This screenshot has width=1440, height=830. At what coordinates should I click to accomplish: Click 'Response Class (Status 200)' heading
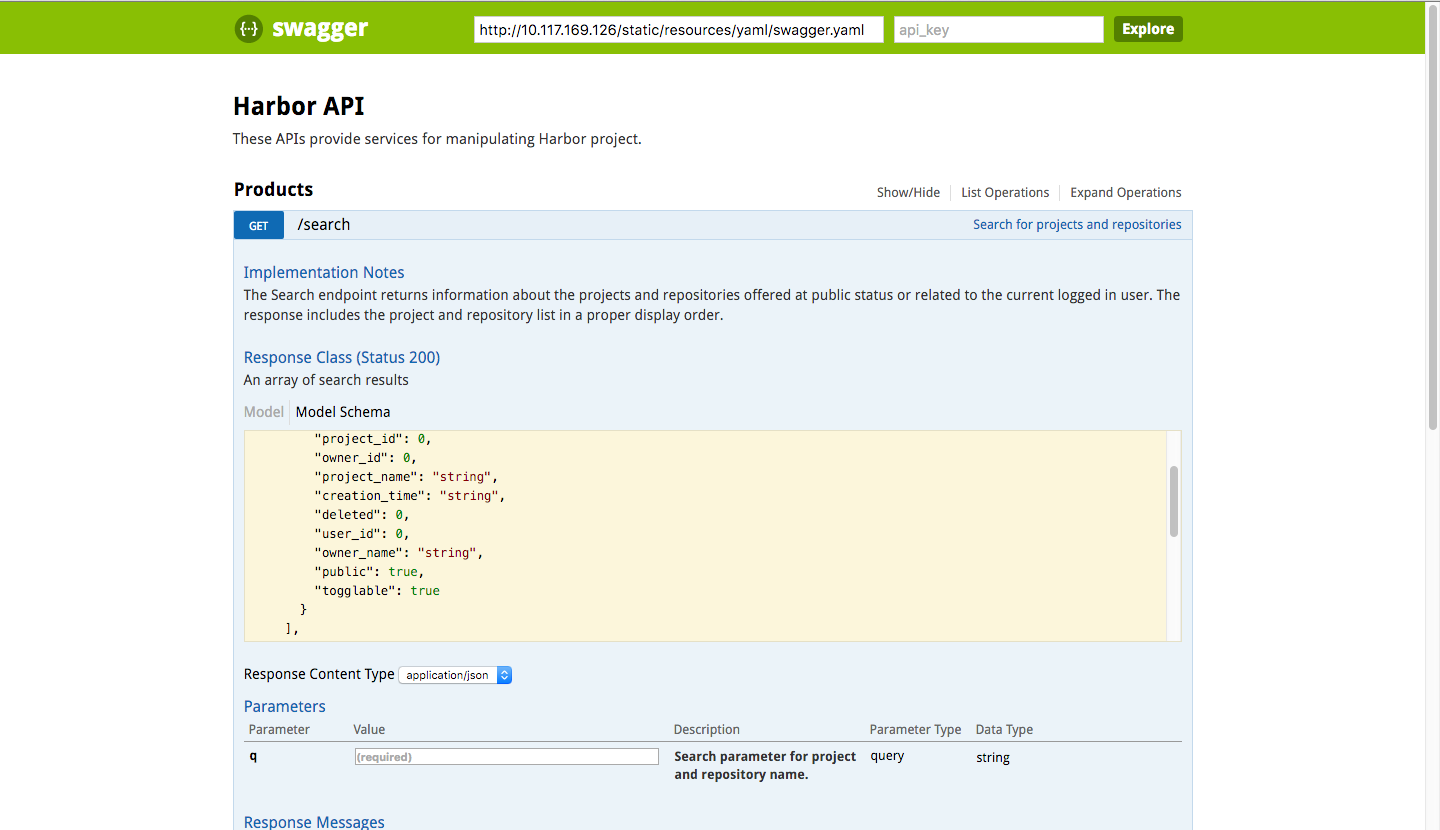[x=342, y=357]
